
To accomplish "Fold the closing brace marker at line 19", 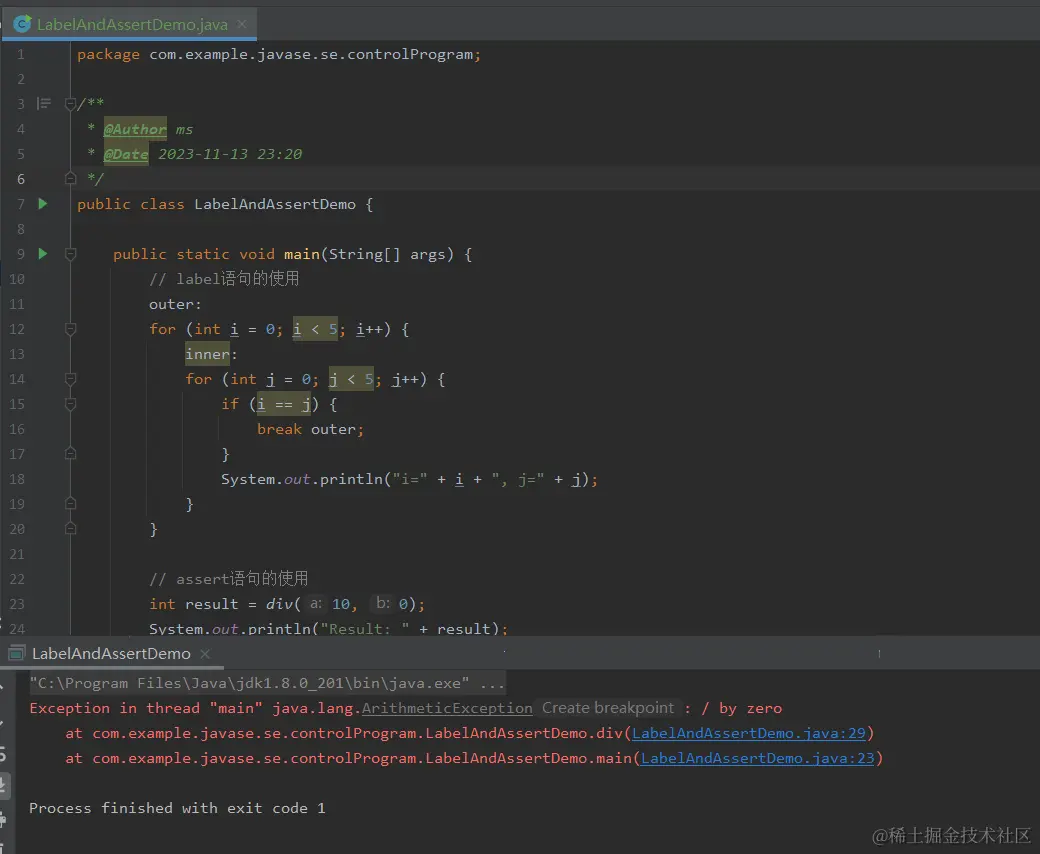I will tap(70, 504).
